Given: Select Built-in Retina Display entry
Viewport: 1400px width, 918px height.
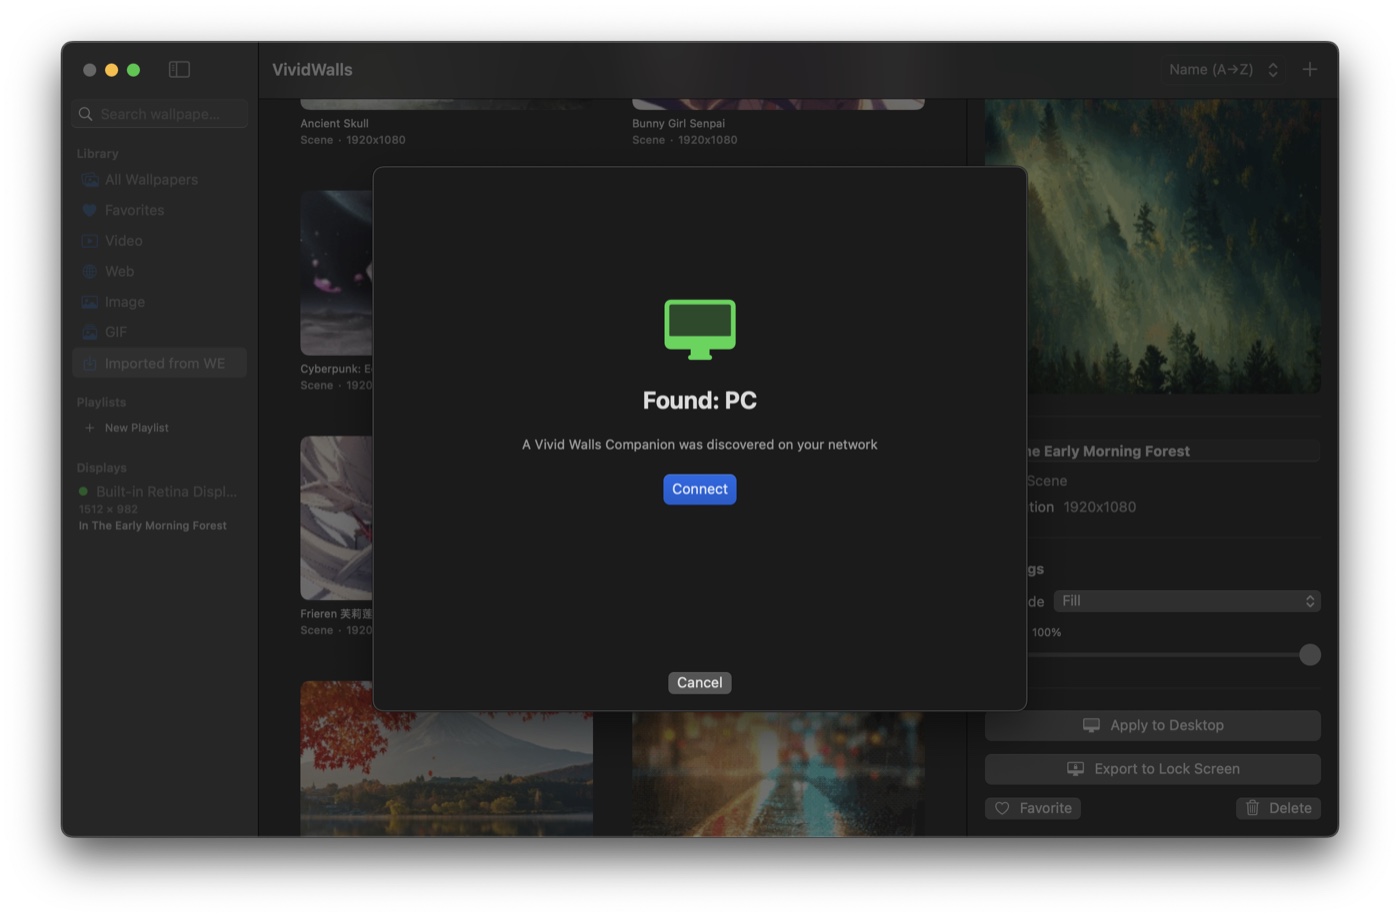Looking at the screenshot, I should tap(160, 492).
